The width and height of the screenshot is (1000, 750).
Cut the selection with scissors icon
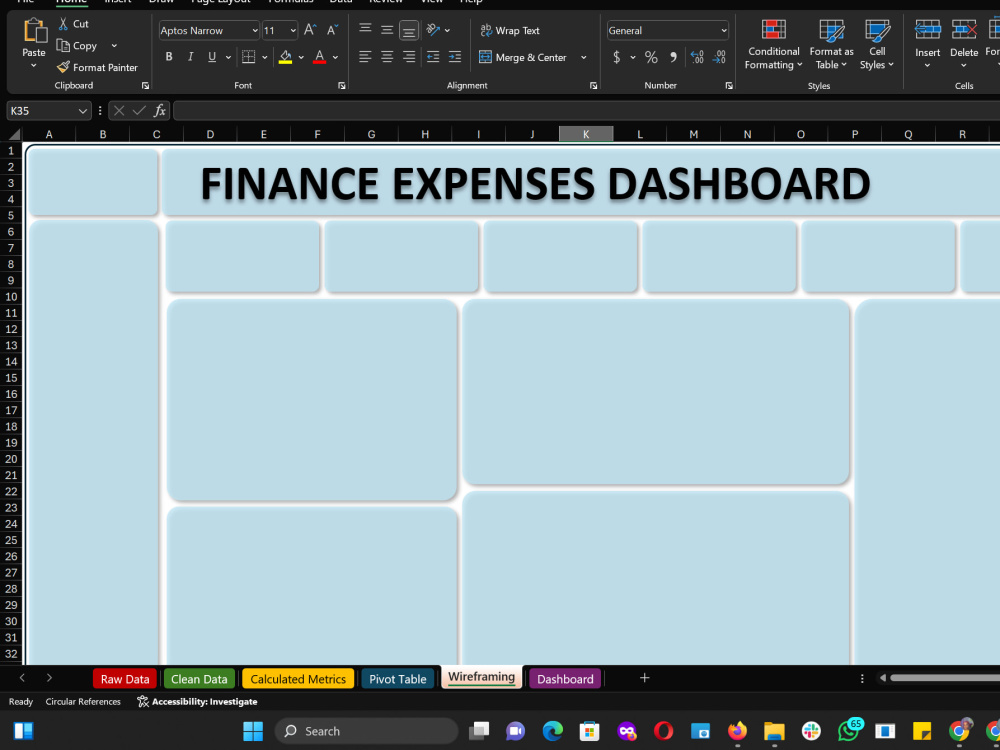(x=63, y=24)
